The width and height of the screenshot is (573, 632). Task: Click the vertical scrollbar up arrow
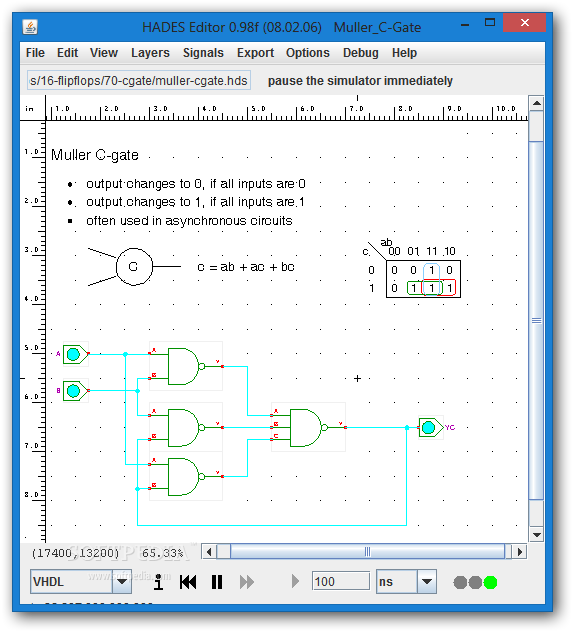tap(536, 103)
